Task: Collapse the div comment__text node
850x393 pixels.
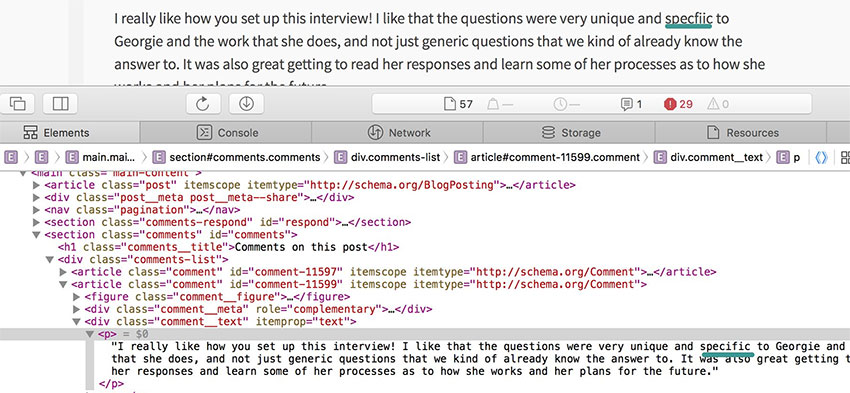Action: coord(76,322)
